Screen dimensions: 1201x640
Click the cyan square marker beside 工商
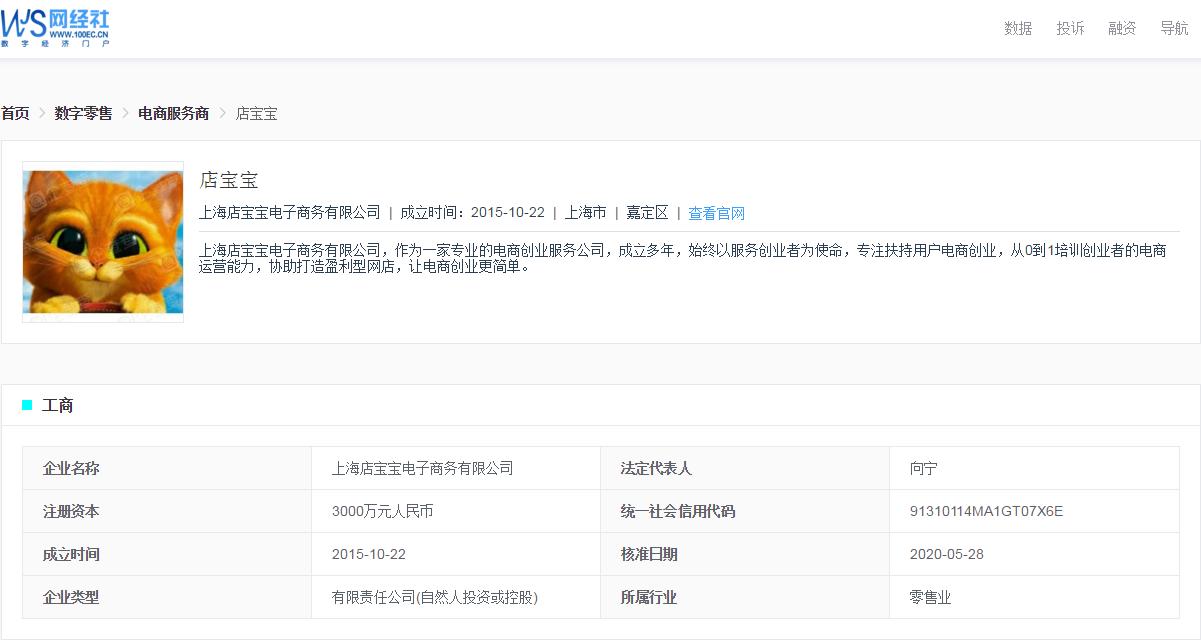click(26, 405)
